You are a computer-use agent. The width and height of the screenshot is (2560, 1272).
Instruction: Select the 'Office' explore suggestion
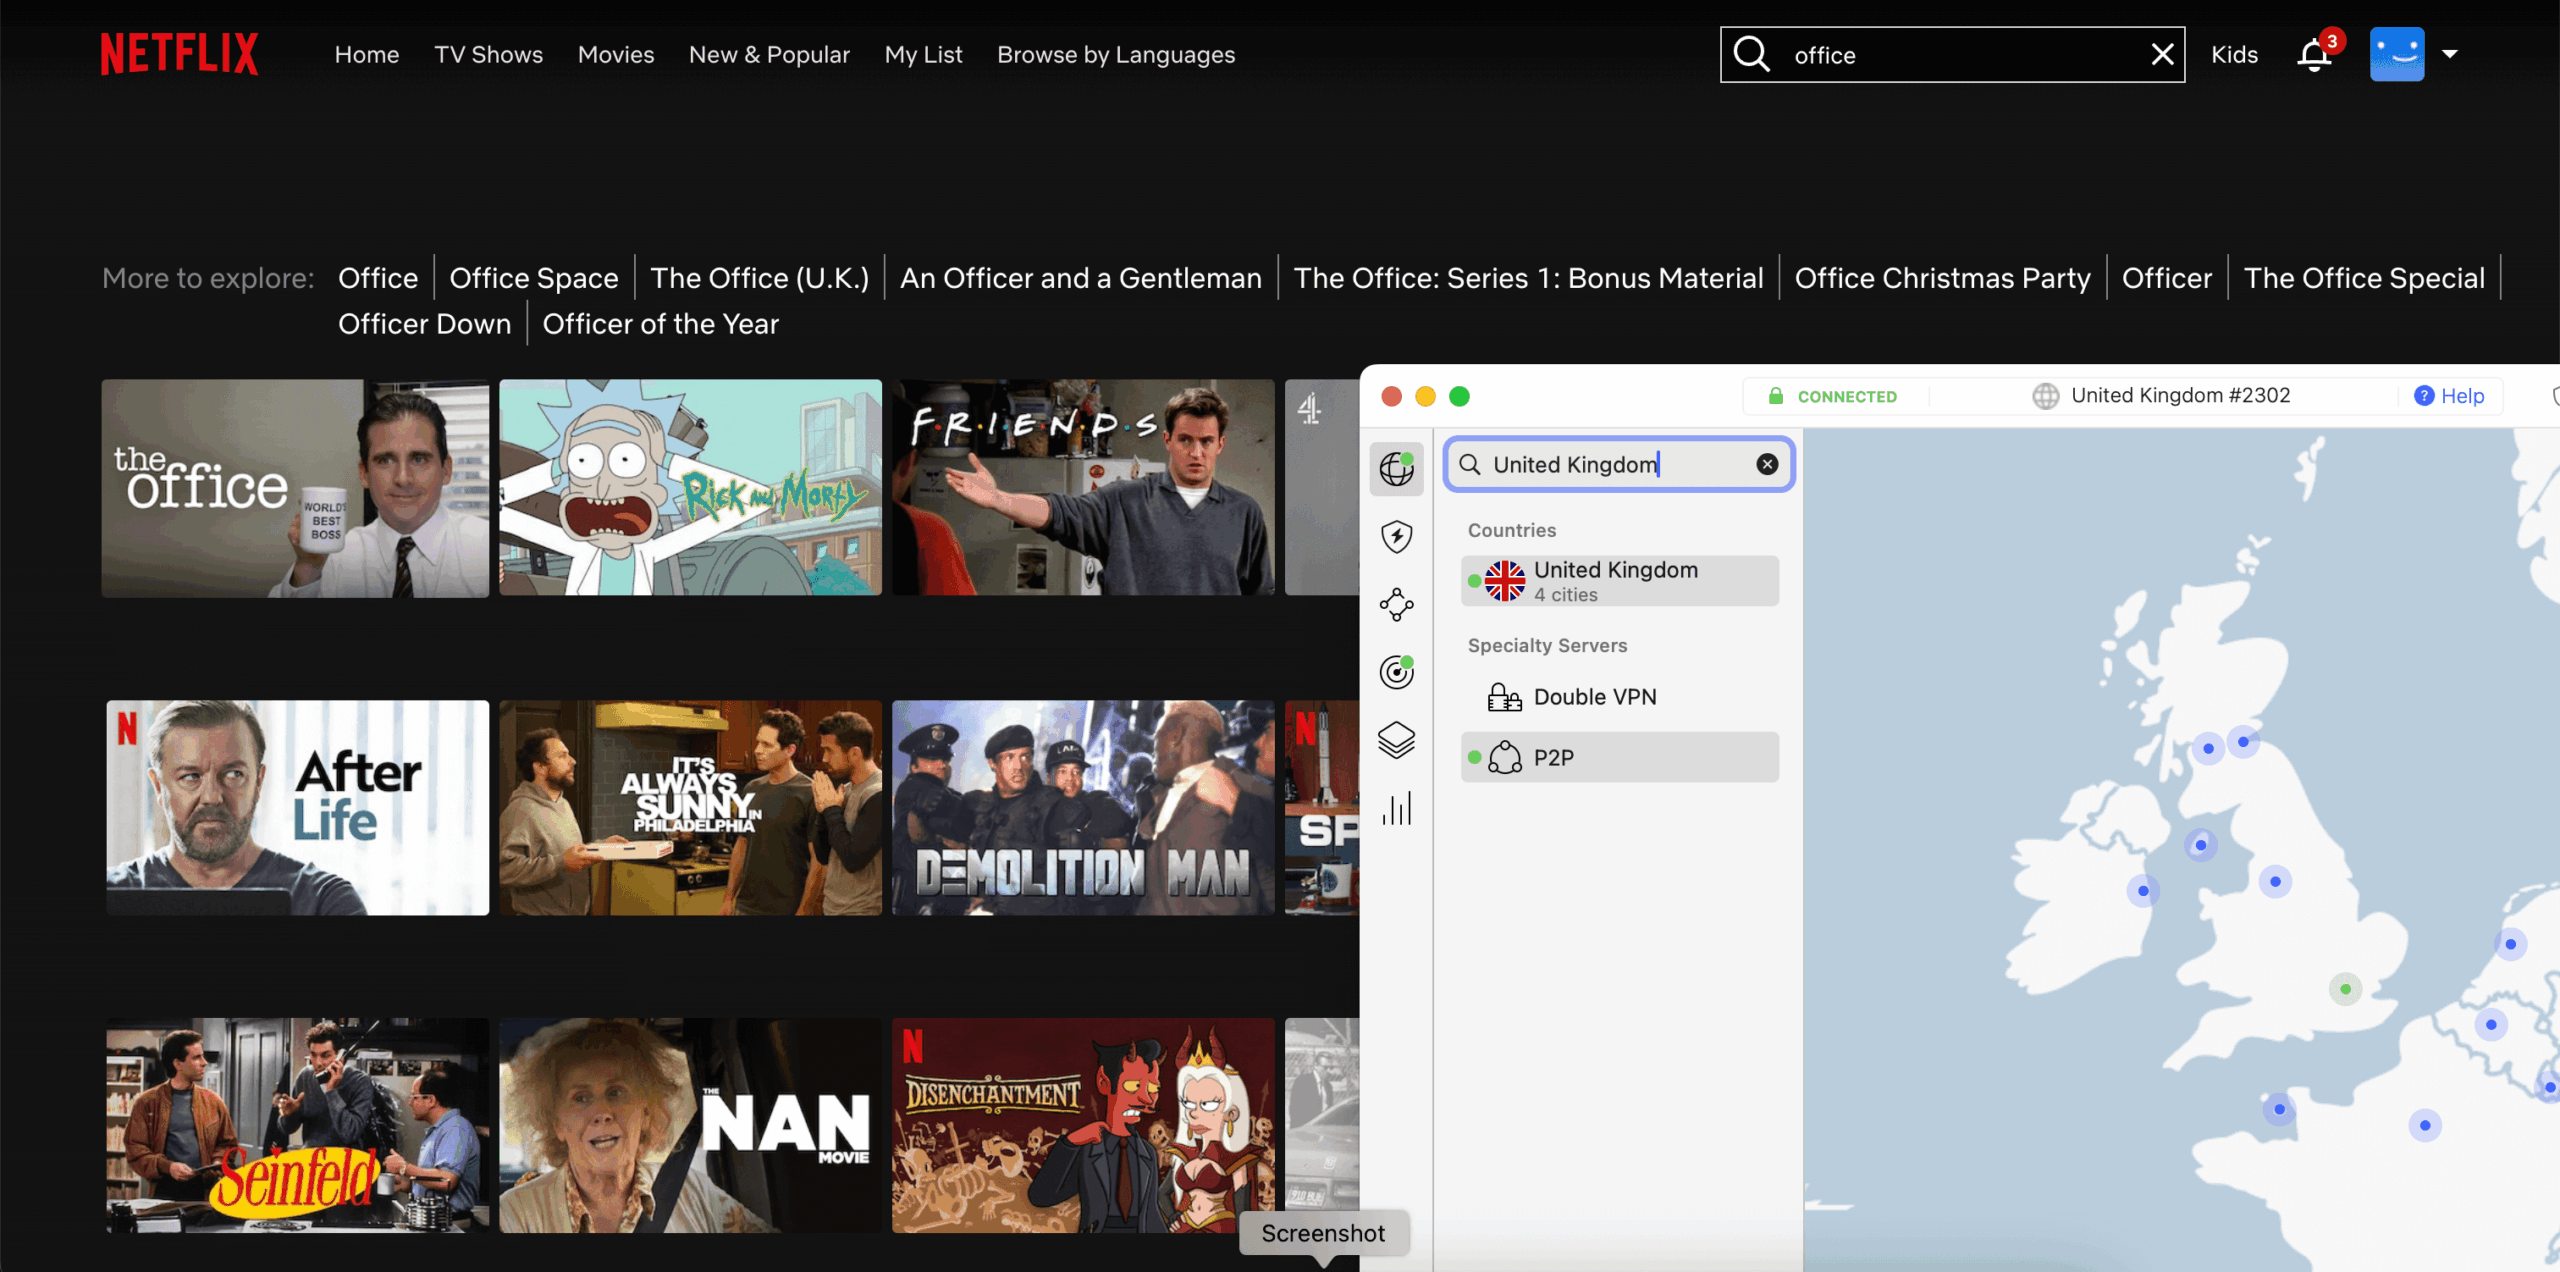click(x=378, y=278)
